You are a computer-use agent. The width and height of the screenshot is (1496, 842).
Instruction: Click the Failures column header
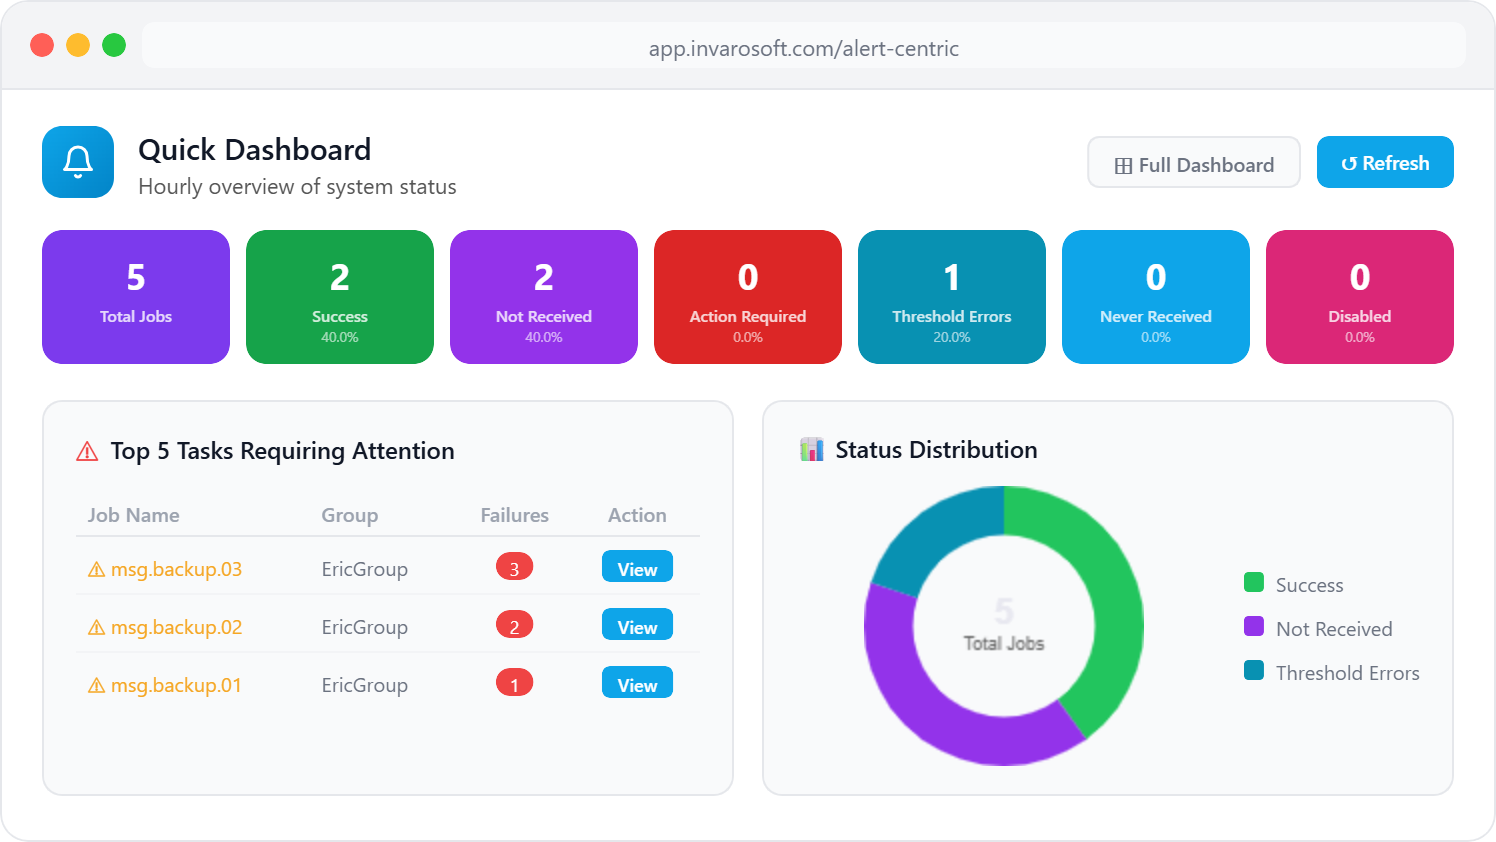point(514,515)
